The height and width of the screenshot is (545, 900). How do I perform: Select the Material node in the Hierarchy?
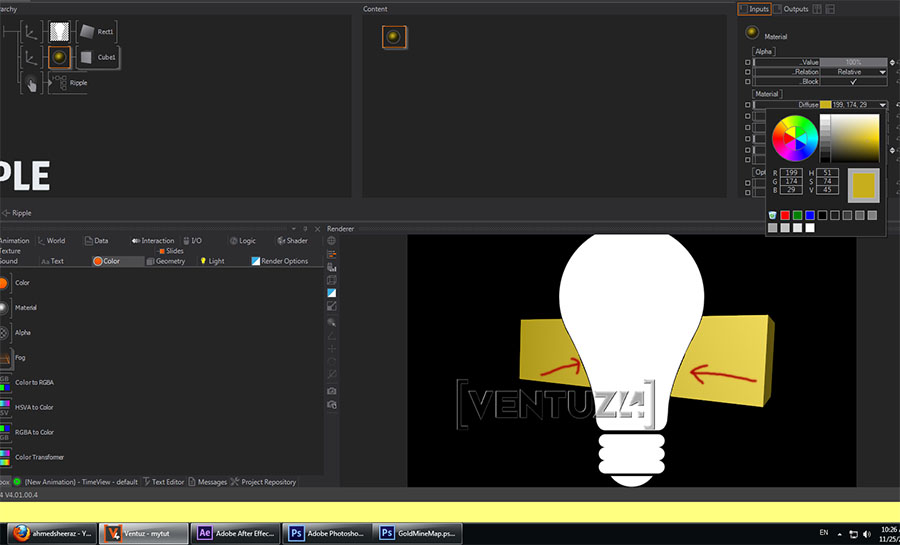click(59, 57)
